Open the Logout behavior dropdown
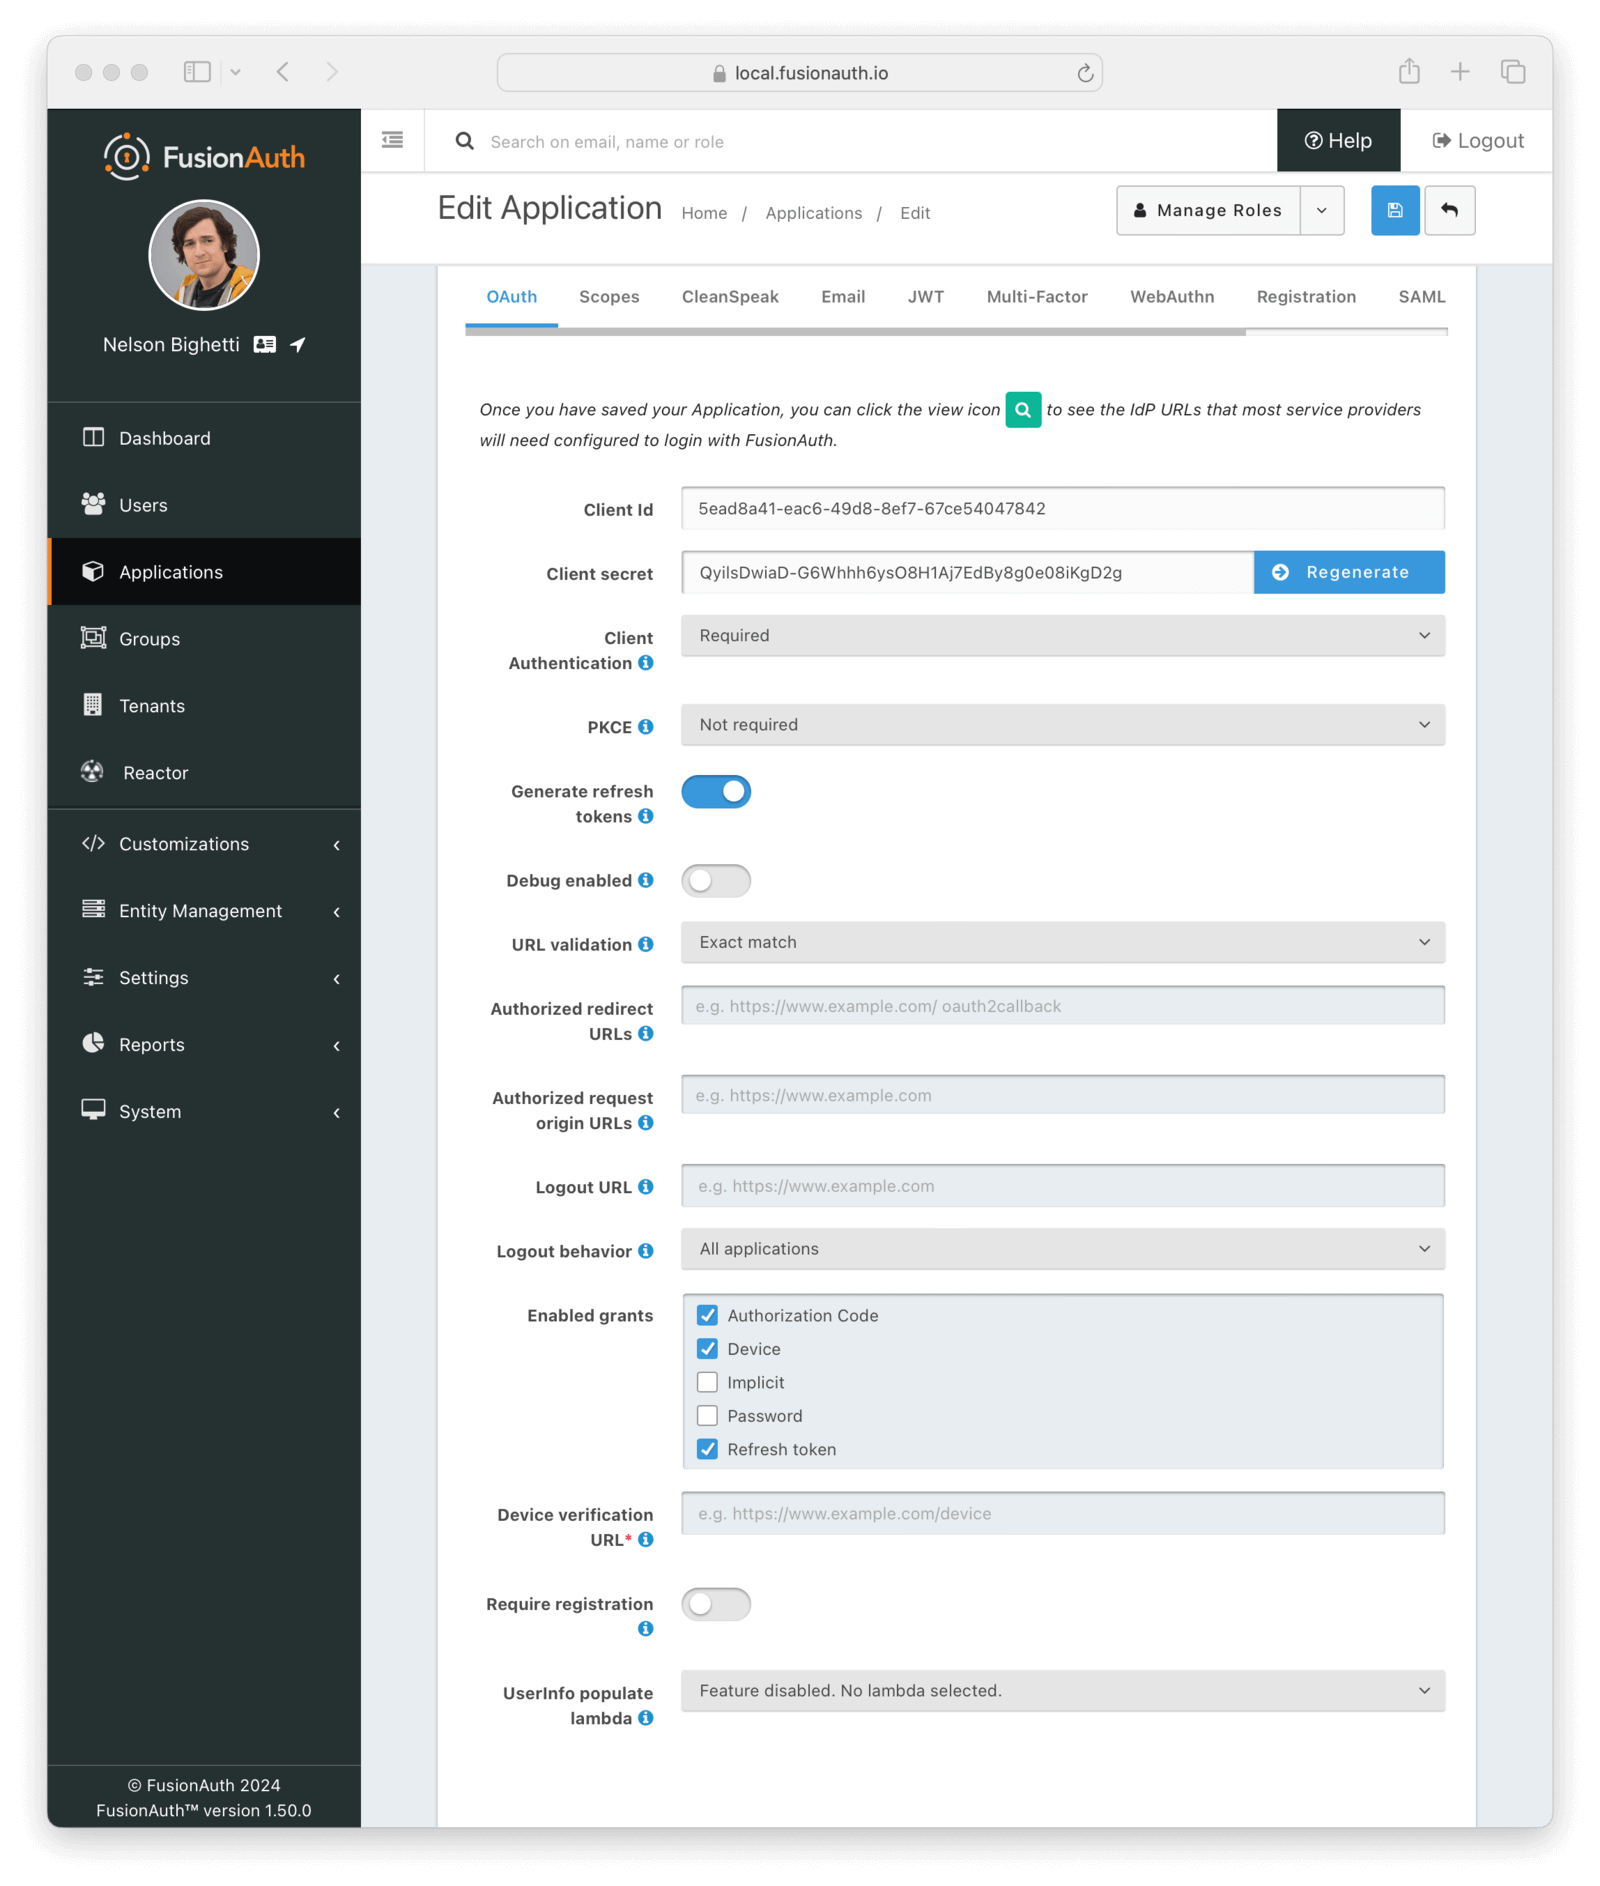Viewport: 1600px width, 1886px height. click(1062, 1249)
